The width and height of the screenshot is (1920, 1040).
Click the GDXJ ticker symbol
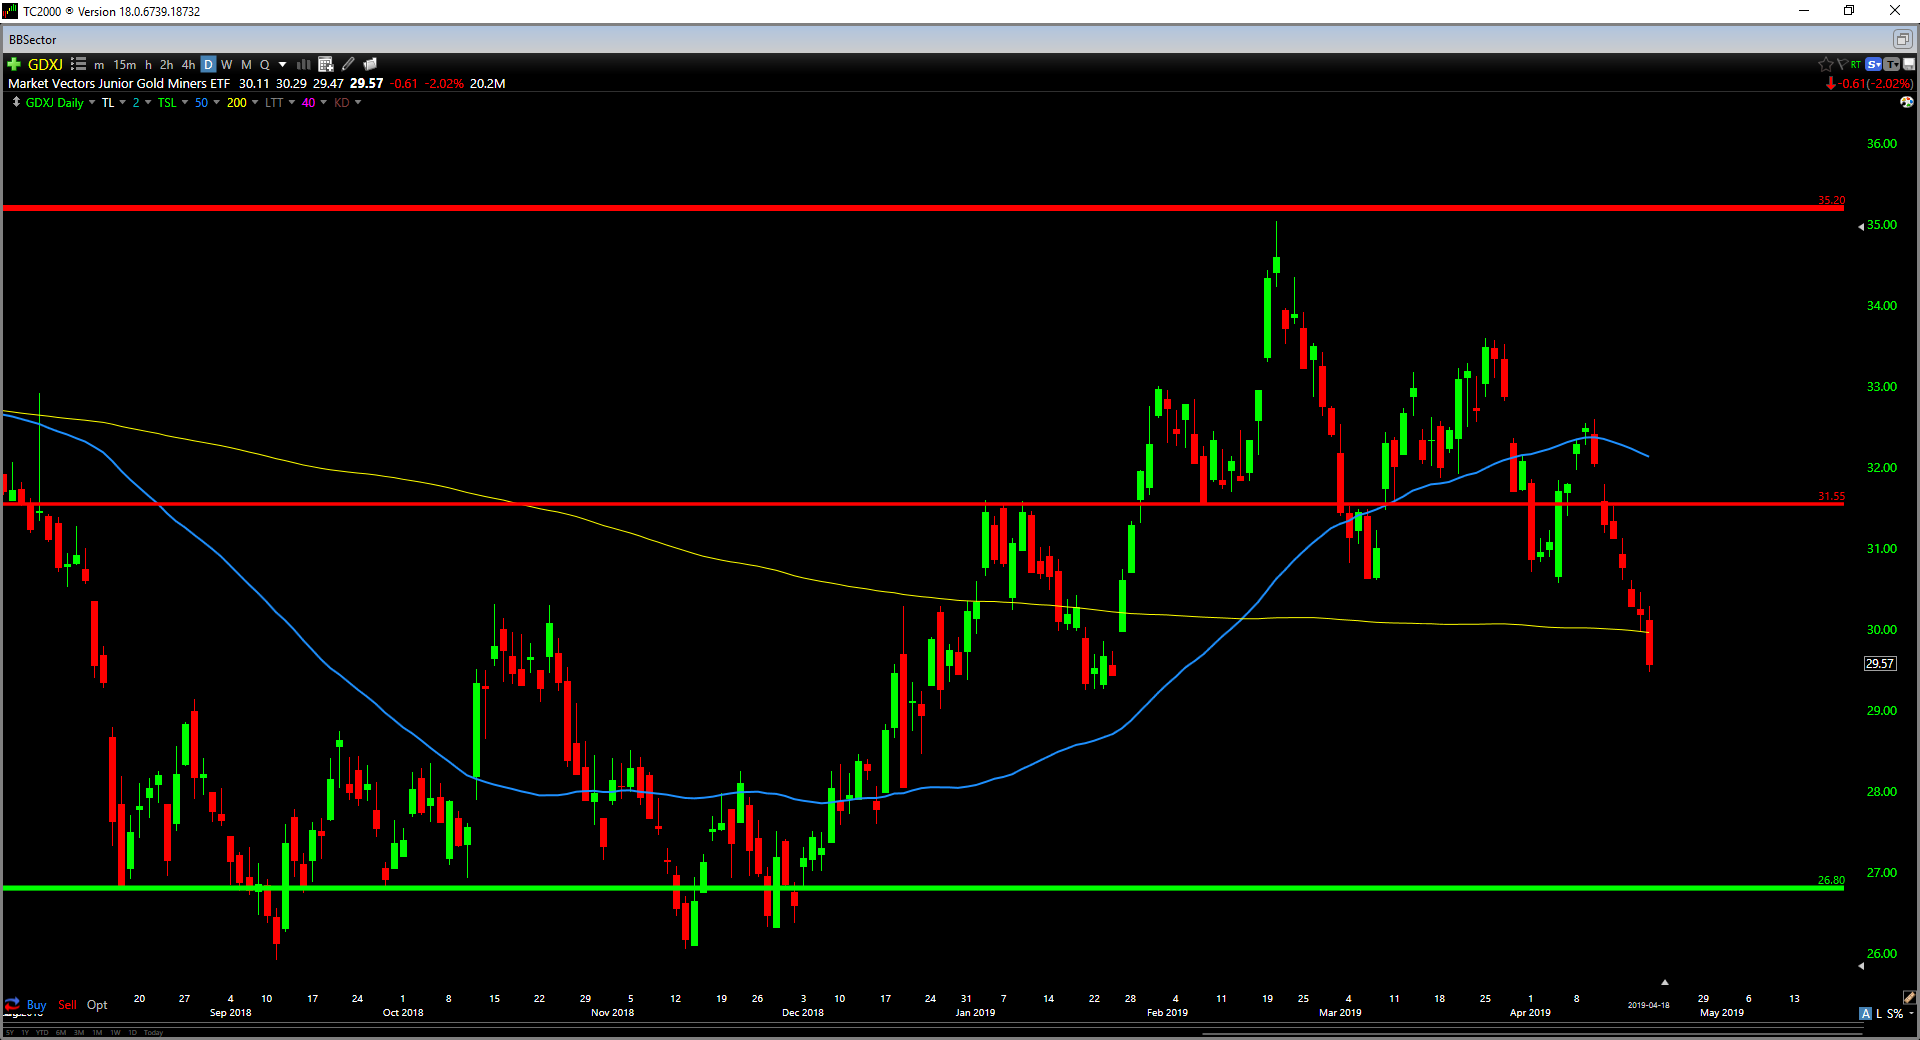coord(45,64)
